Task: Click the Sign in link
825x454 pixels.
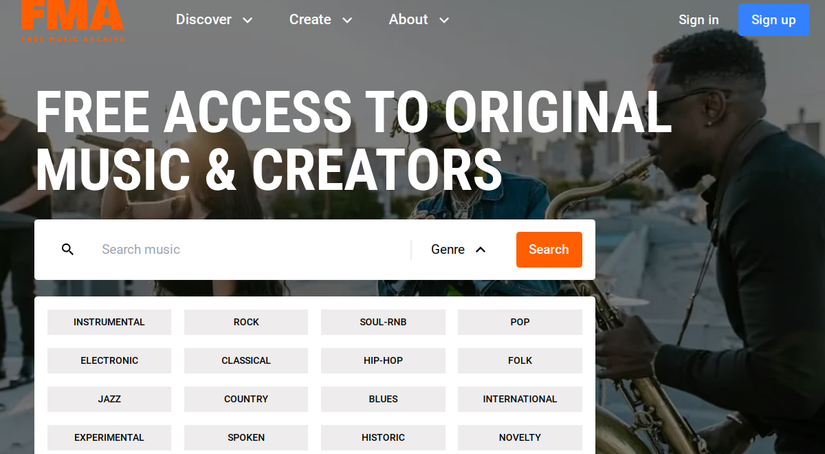Action: (x=698, y=20)
